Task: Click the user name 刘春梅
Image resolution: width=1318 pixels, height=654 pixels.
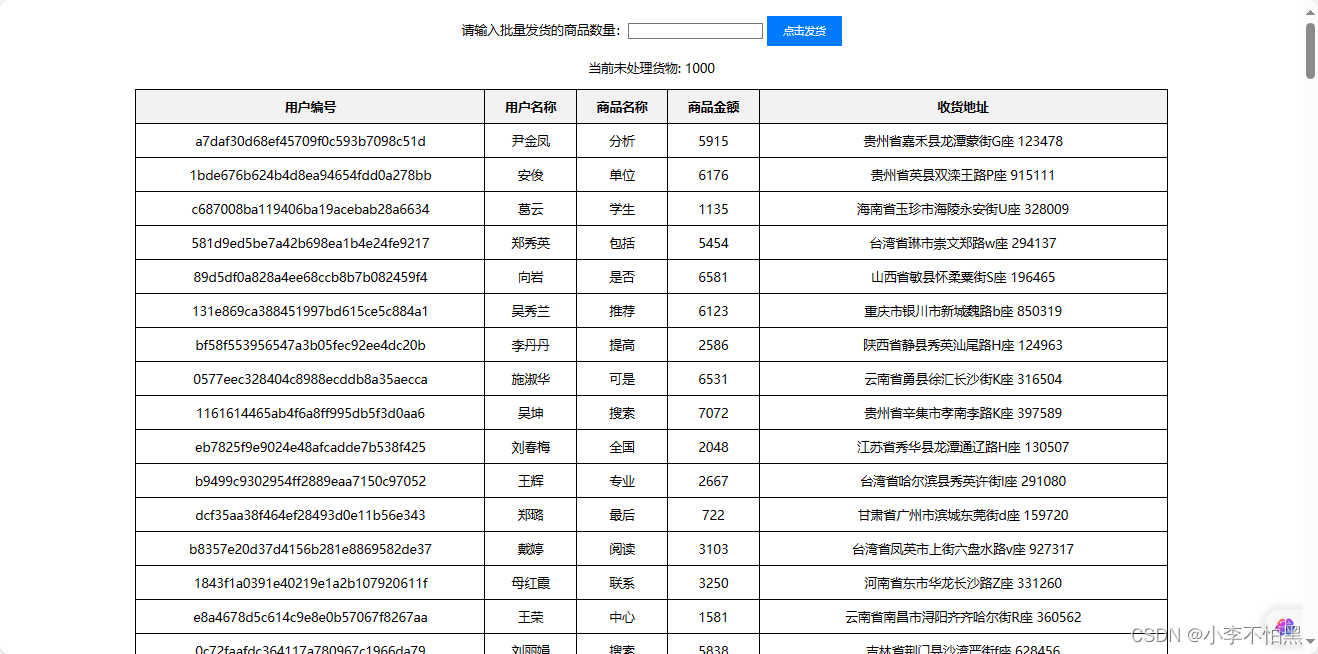Action: tap(531, 447)
